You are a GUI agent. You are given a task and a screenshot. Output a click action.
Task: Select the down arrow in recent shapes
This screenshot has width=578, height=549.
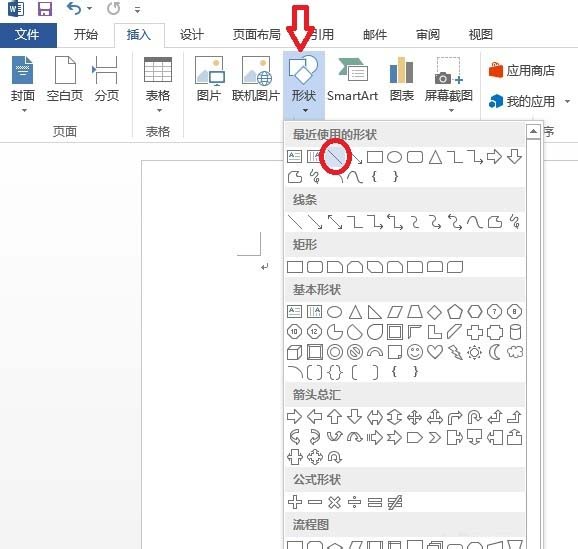pos(514,157)
